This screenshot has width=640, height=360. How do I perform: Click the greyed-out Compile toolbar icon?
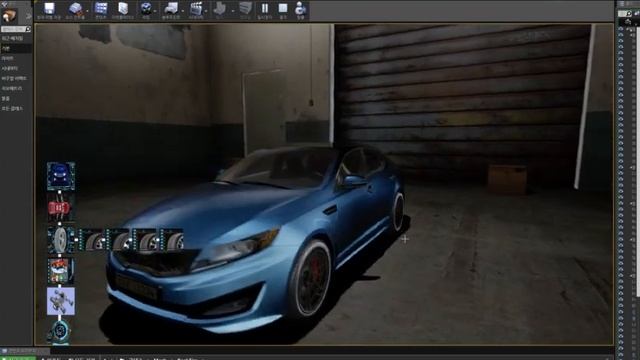[245, 9]
